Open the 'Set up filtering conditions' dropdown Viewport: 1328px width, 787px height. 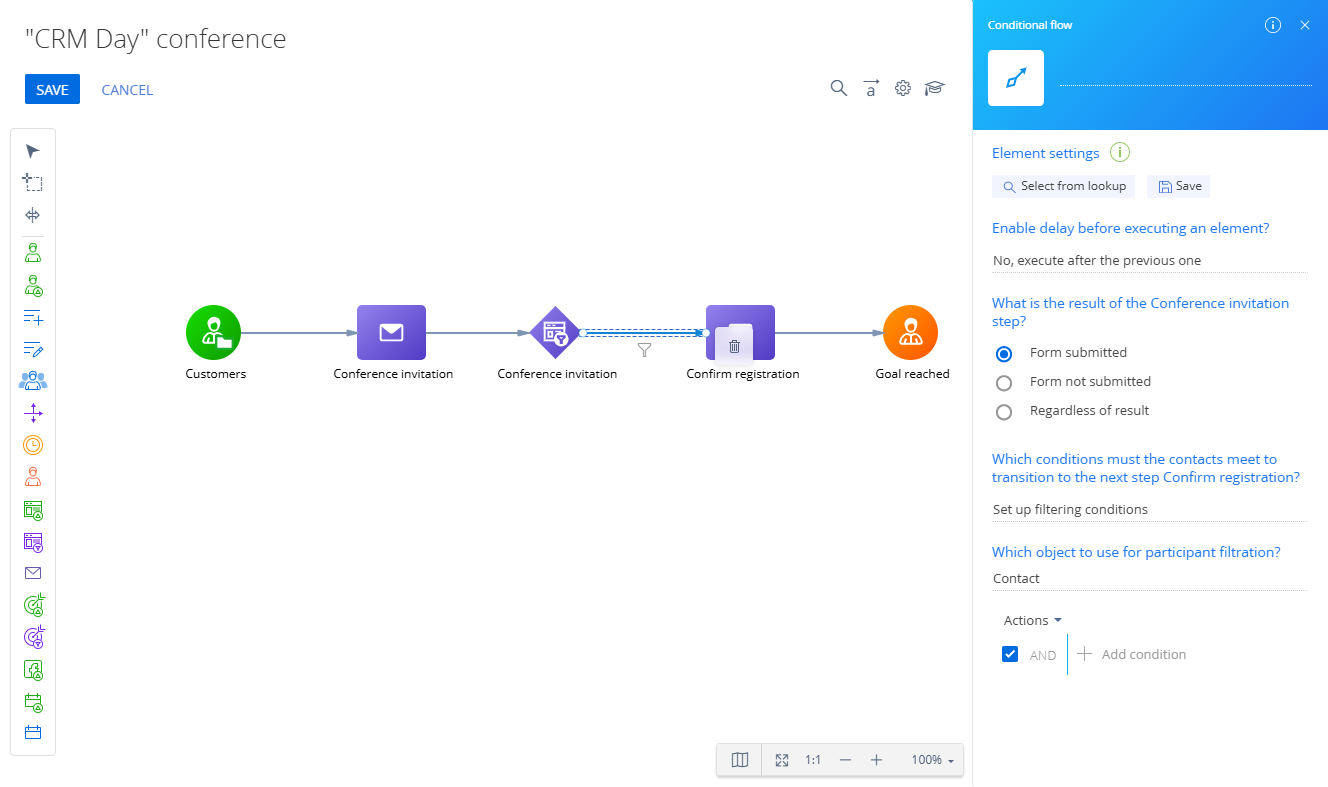1149,509
